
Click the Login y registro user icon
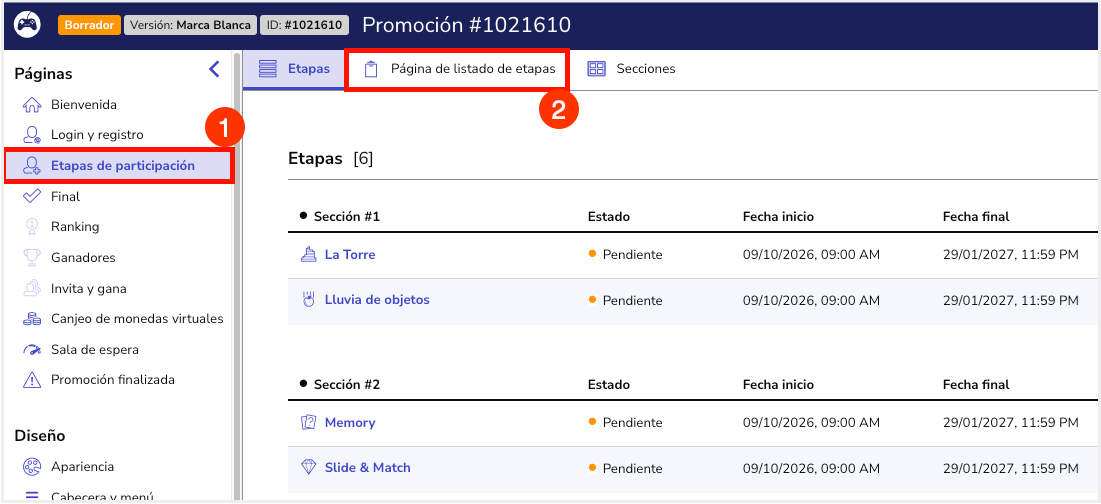32,135
